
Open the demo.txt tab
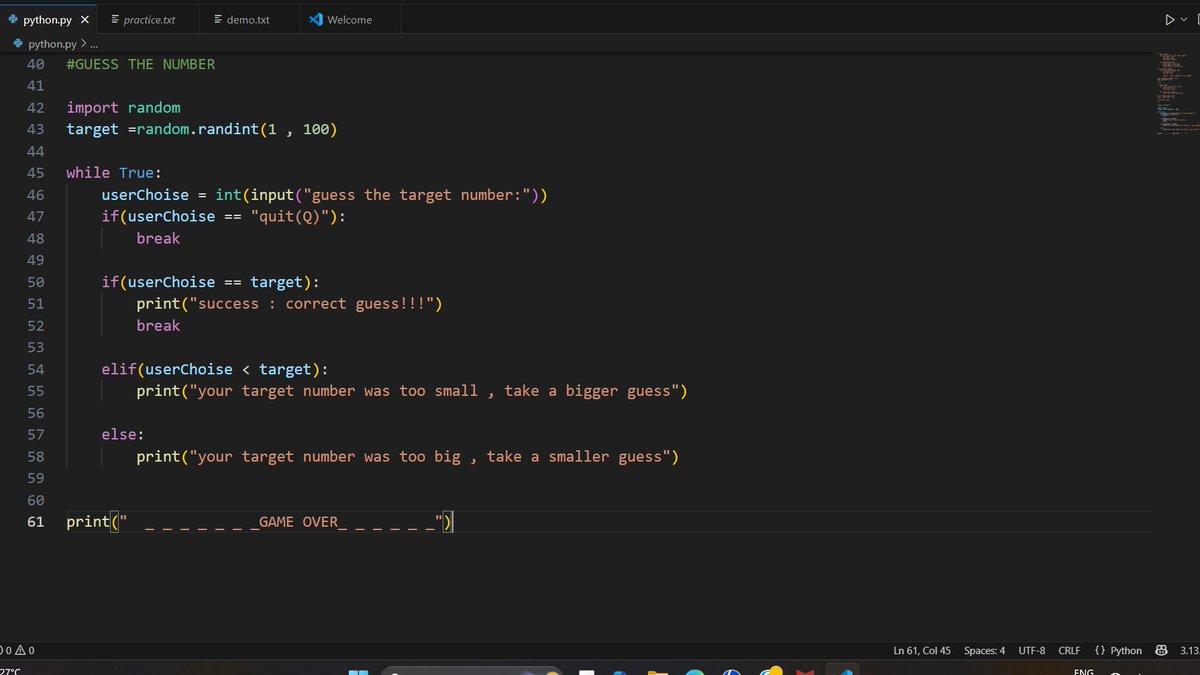[x=248, y=20]
